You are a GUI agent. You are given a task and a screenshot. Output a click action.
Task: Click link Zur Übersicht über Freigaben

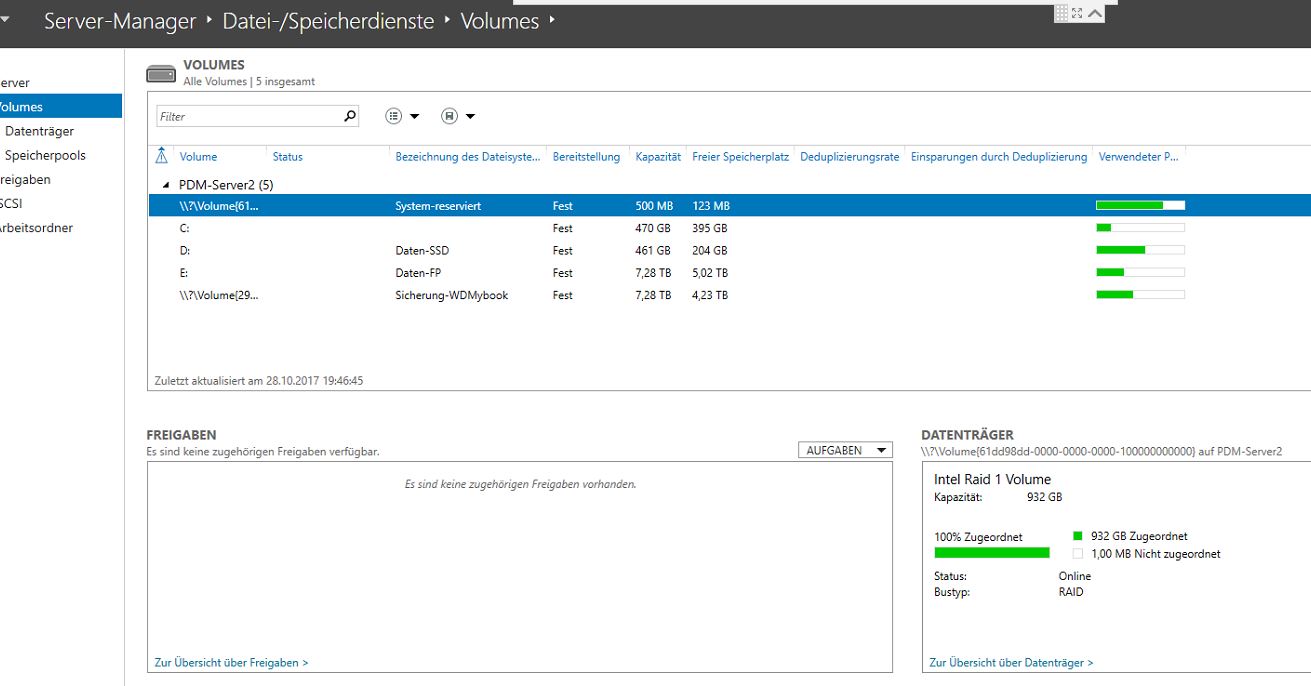231,662
